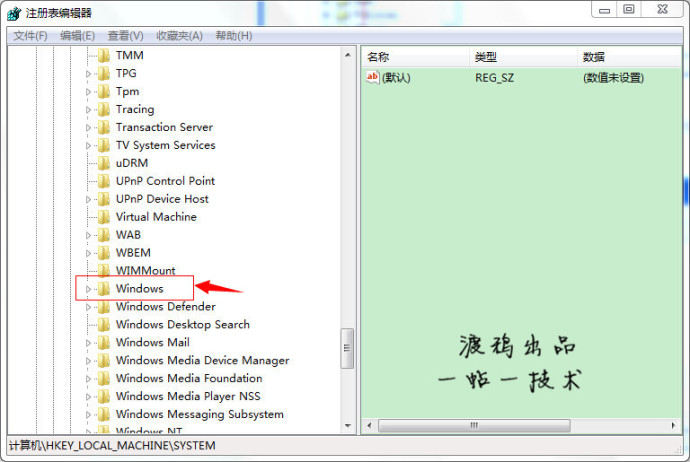Click the uDRM folder icon
This screenshot has height=462, width=690.
(x=103, y=163)
